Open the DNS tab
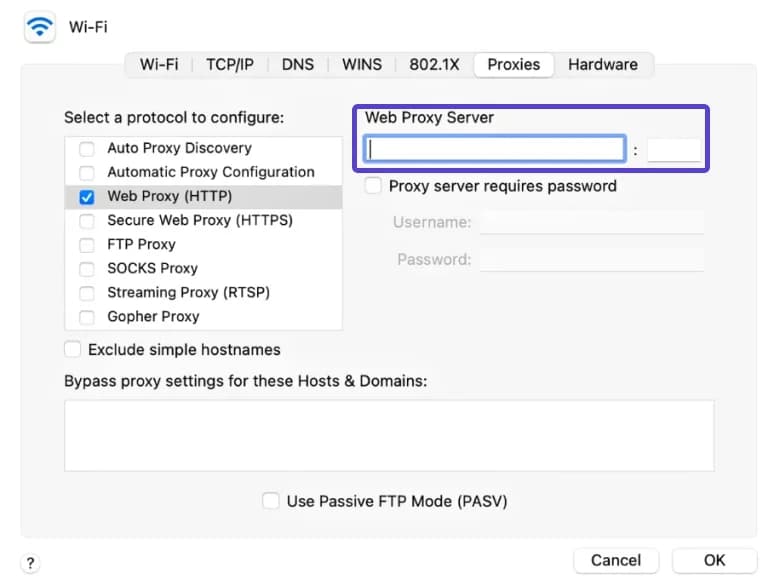Image resolution: width=778 pixels, height=583 pixels. point(297,64)
